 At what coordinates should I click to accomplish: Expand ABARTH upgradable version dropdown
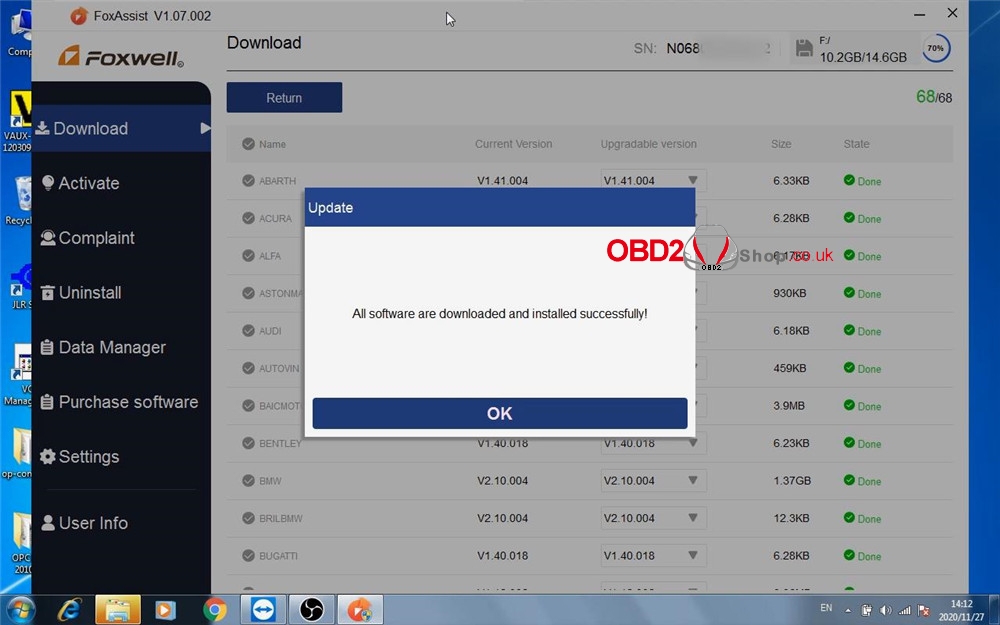tap(692, 181)
